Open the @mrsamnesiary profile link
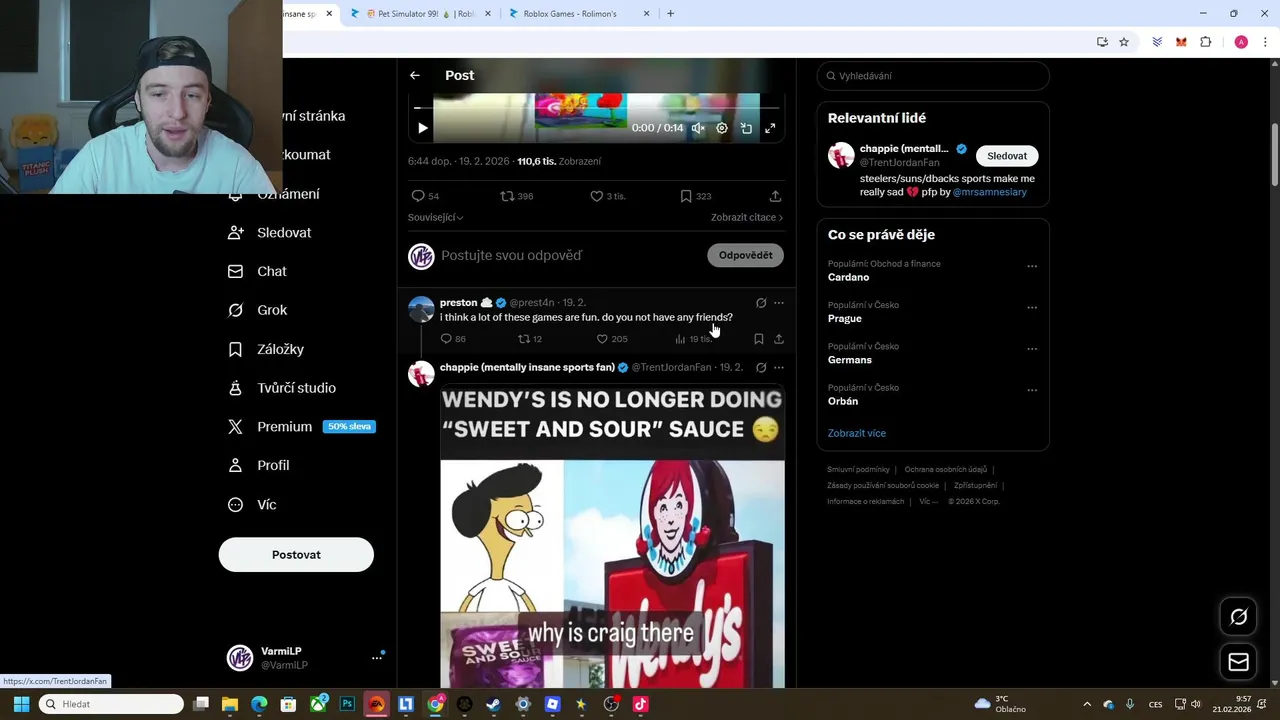Viewport: 1280px width, 720px height. point(990,192)
